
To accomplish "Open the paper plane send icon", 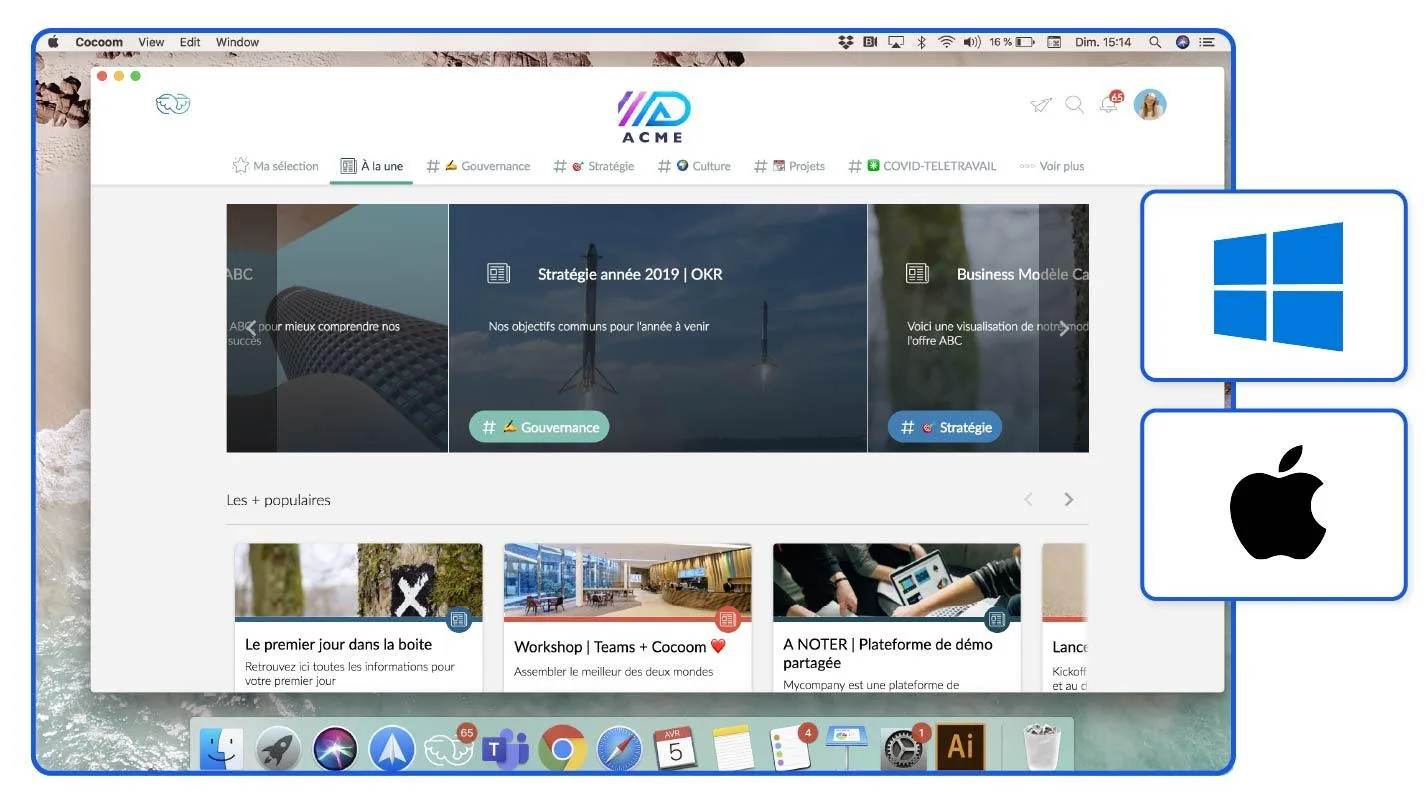I will [x=1041, y=104].
